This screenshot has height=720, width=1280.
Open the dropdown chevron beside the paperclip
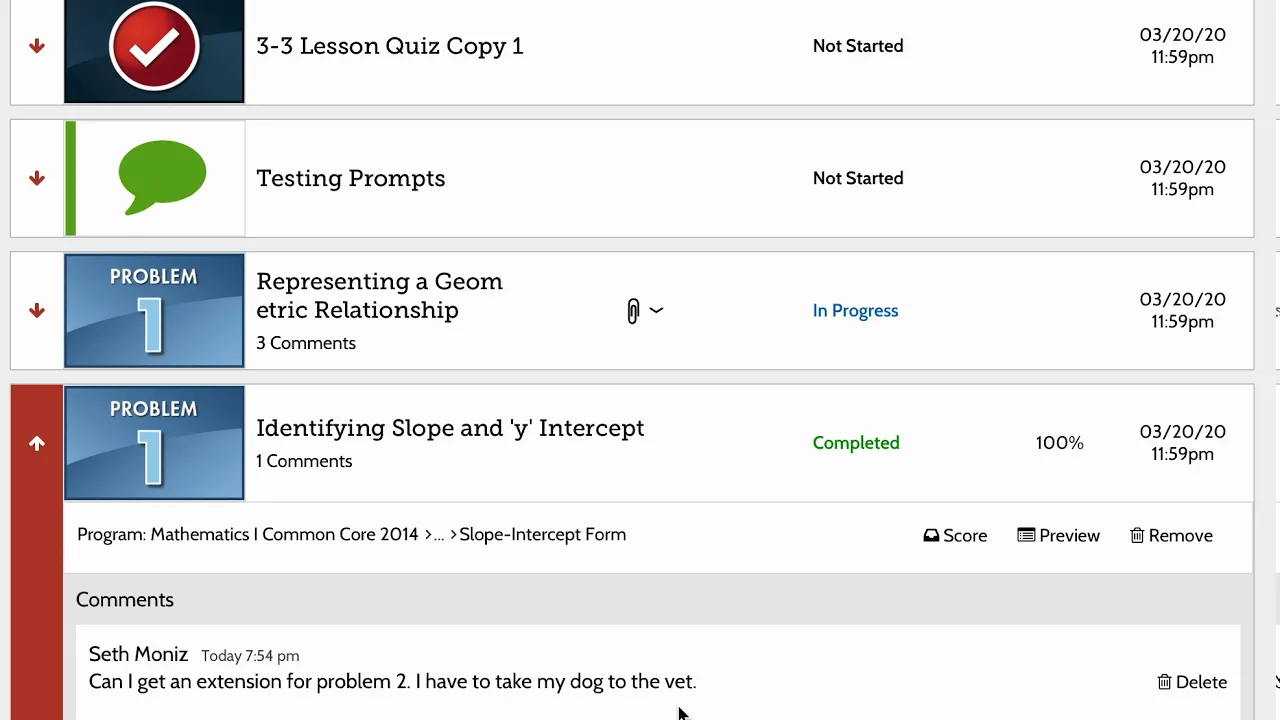click(x=656, y=310)
